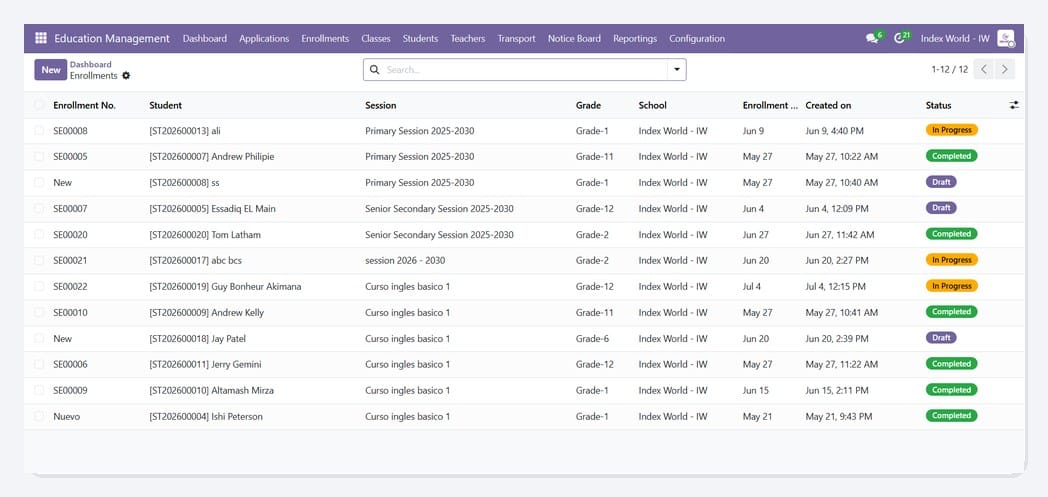Open the activities clock icon
This screenshot has width=1048, height=497.
tap(900, 38)
